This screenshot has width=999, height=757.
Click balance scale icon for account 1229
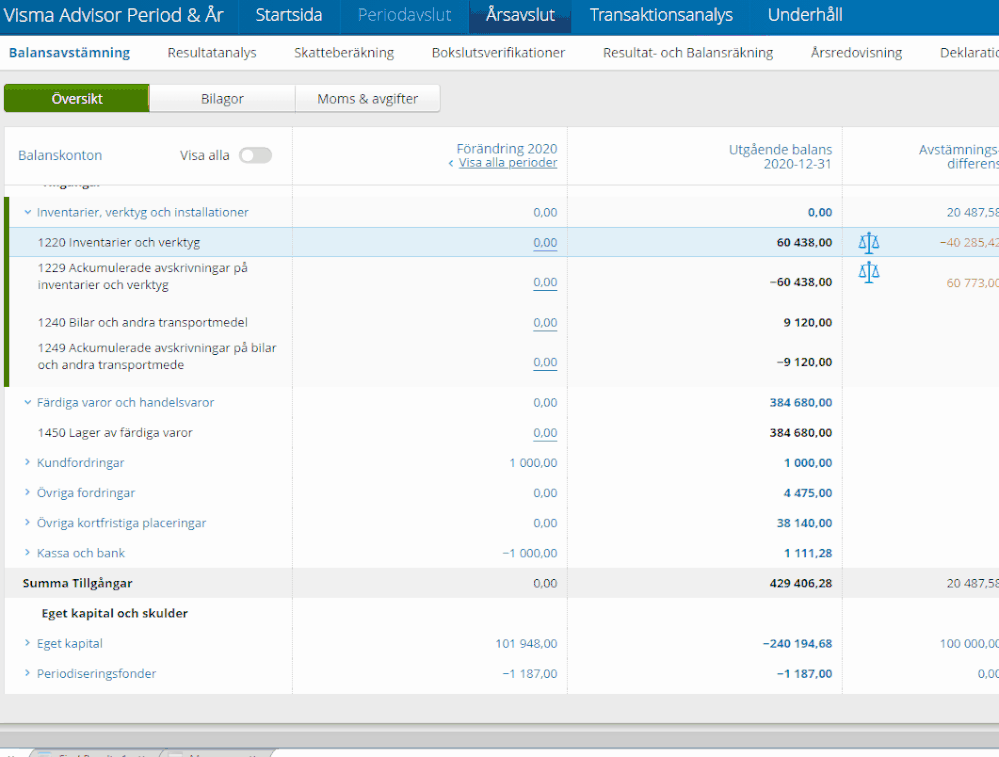868,272
